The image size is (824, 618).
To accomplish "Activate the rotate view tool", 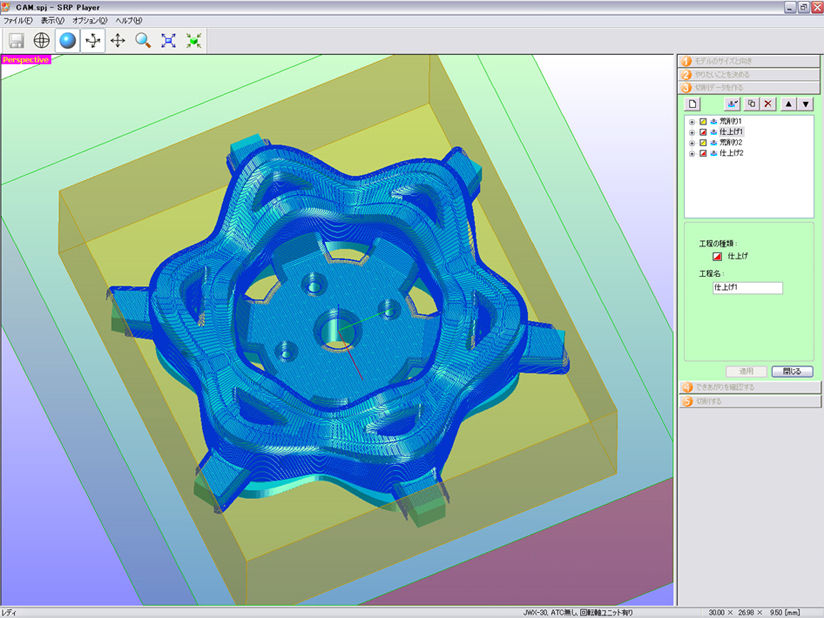I will 93,41.
